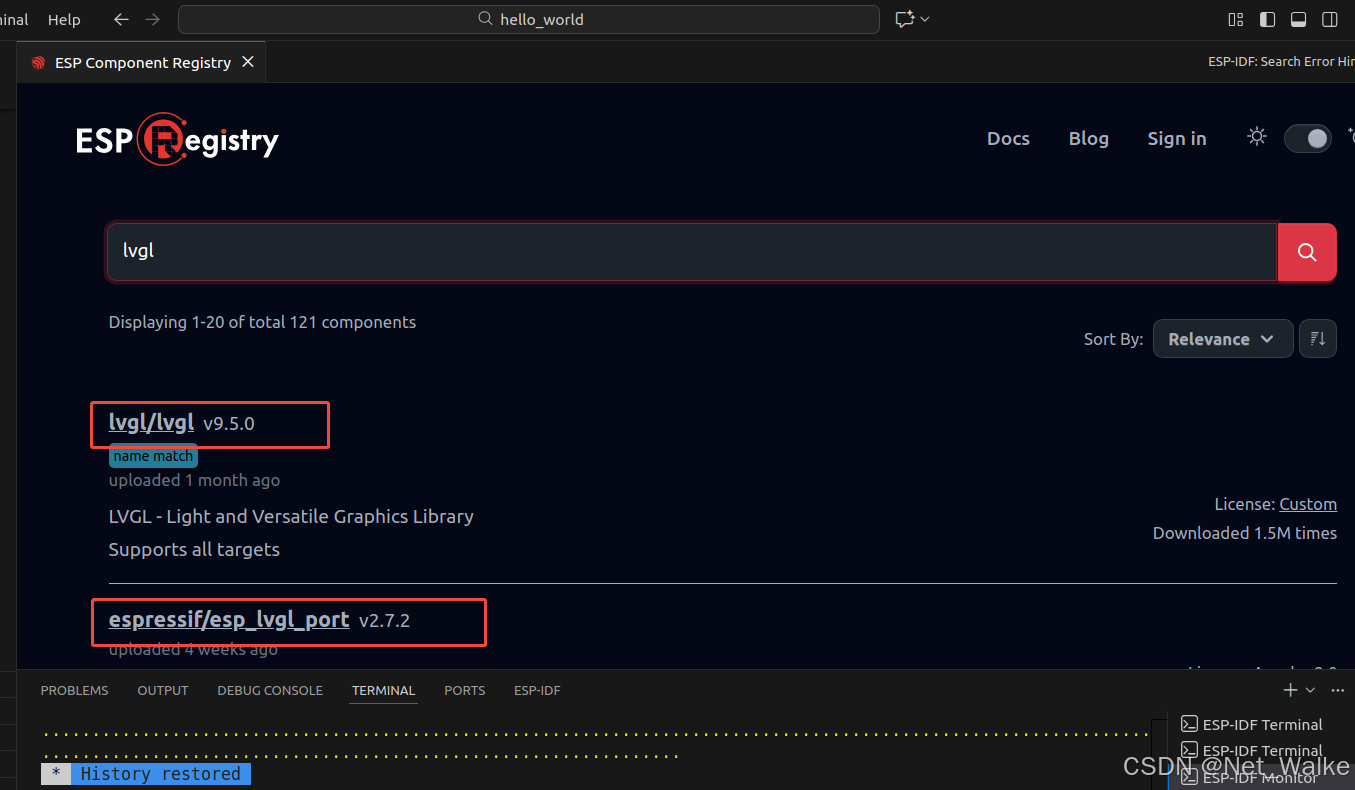Image resolution: width=1355 pixels, height=790 pixels.
Task: Open the Customize Layout icon
Action: tap(1236, 19)
